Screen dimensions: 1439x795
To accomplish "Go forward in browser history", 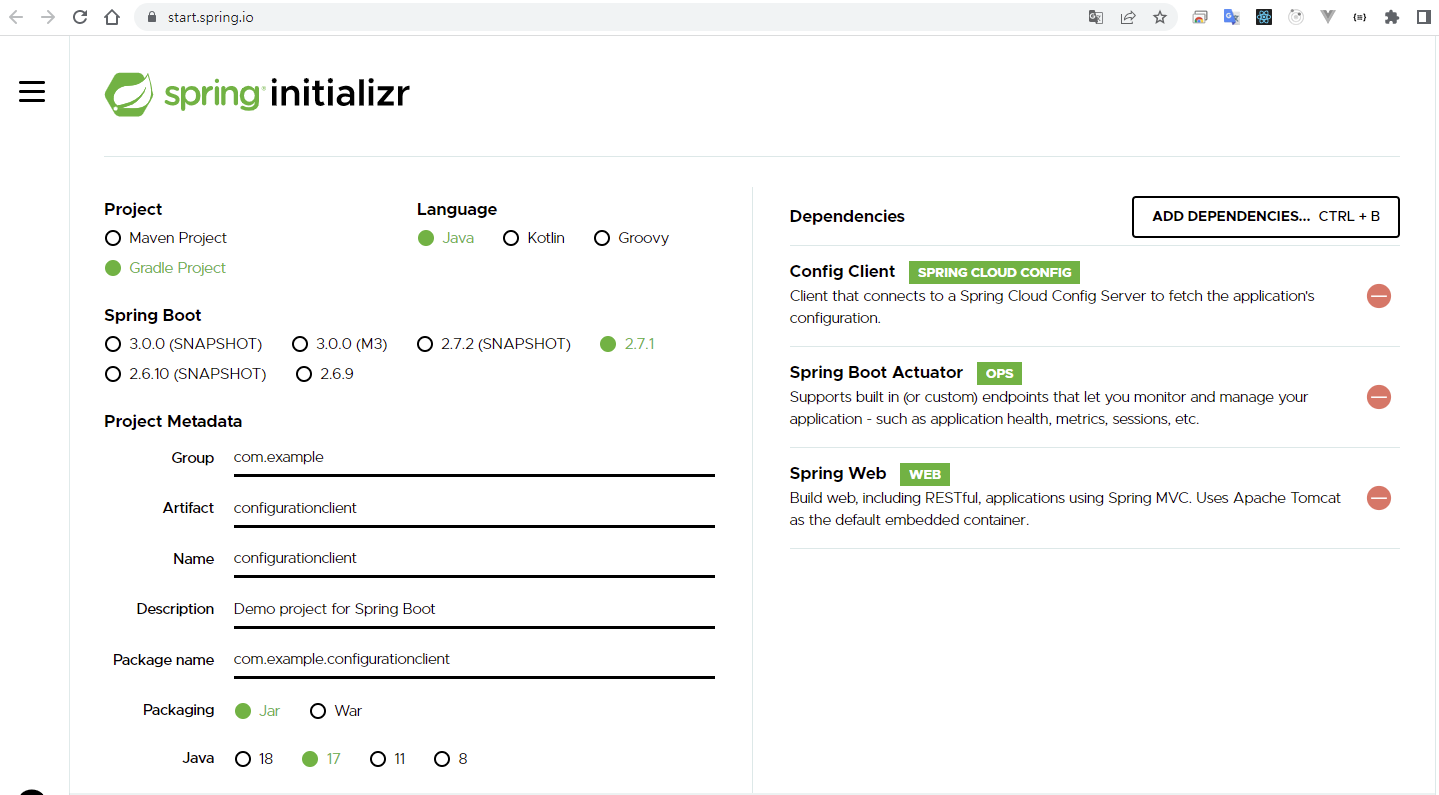I will [x=48, y=17].
